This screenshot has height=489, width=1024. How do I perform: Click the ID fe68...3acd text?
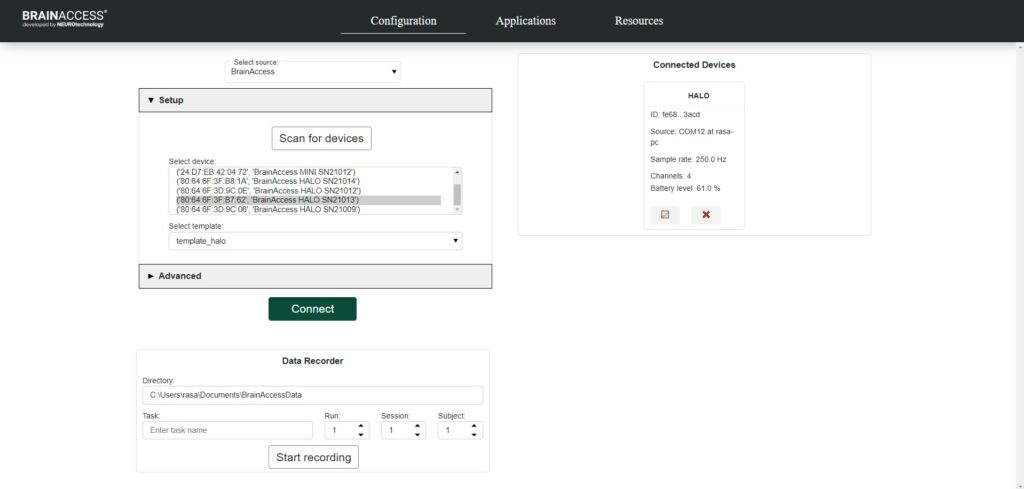pos(675,115)
